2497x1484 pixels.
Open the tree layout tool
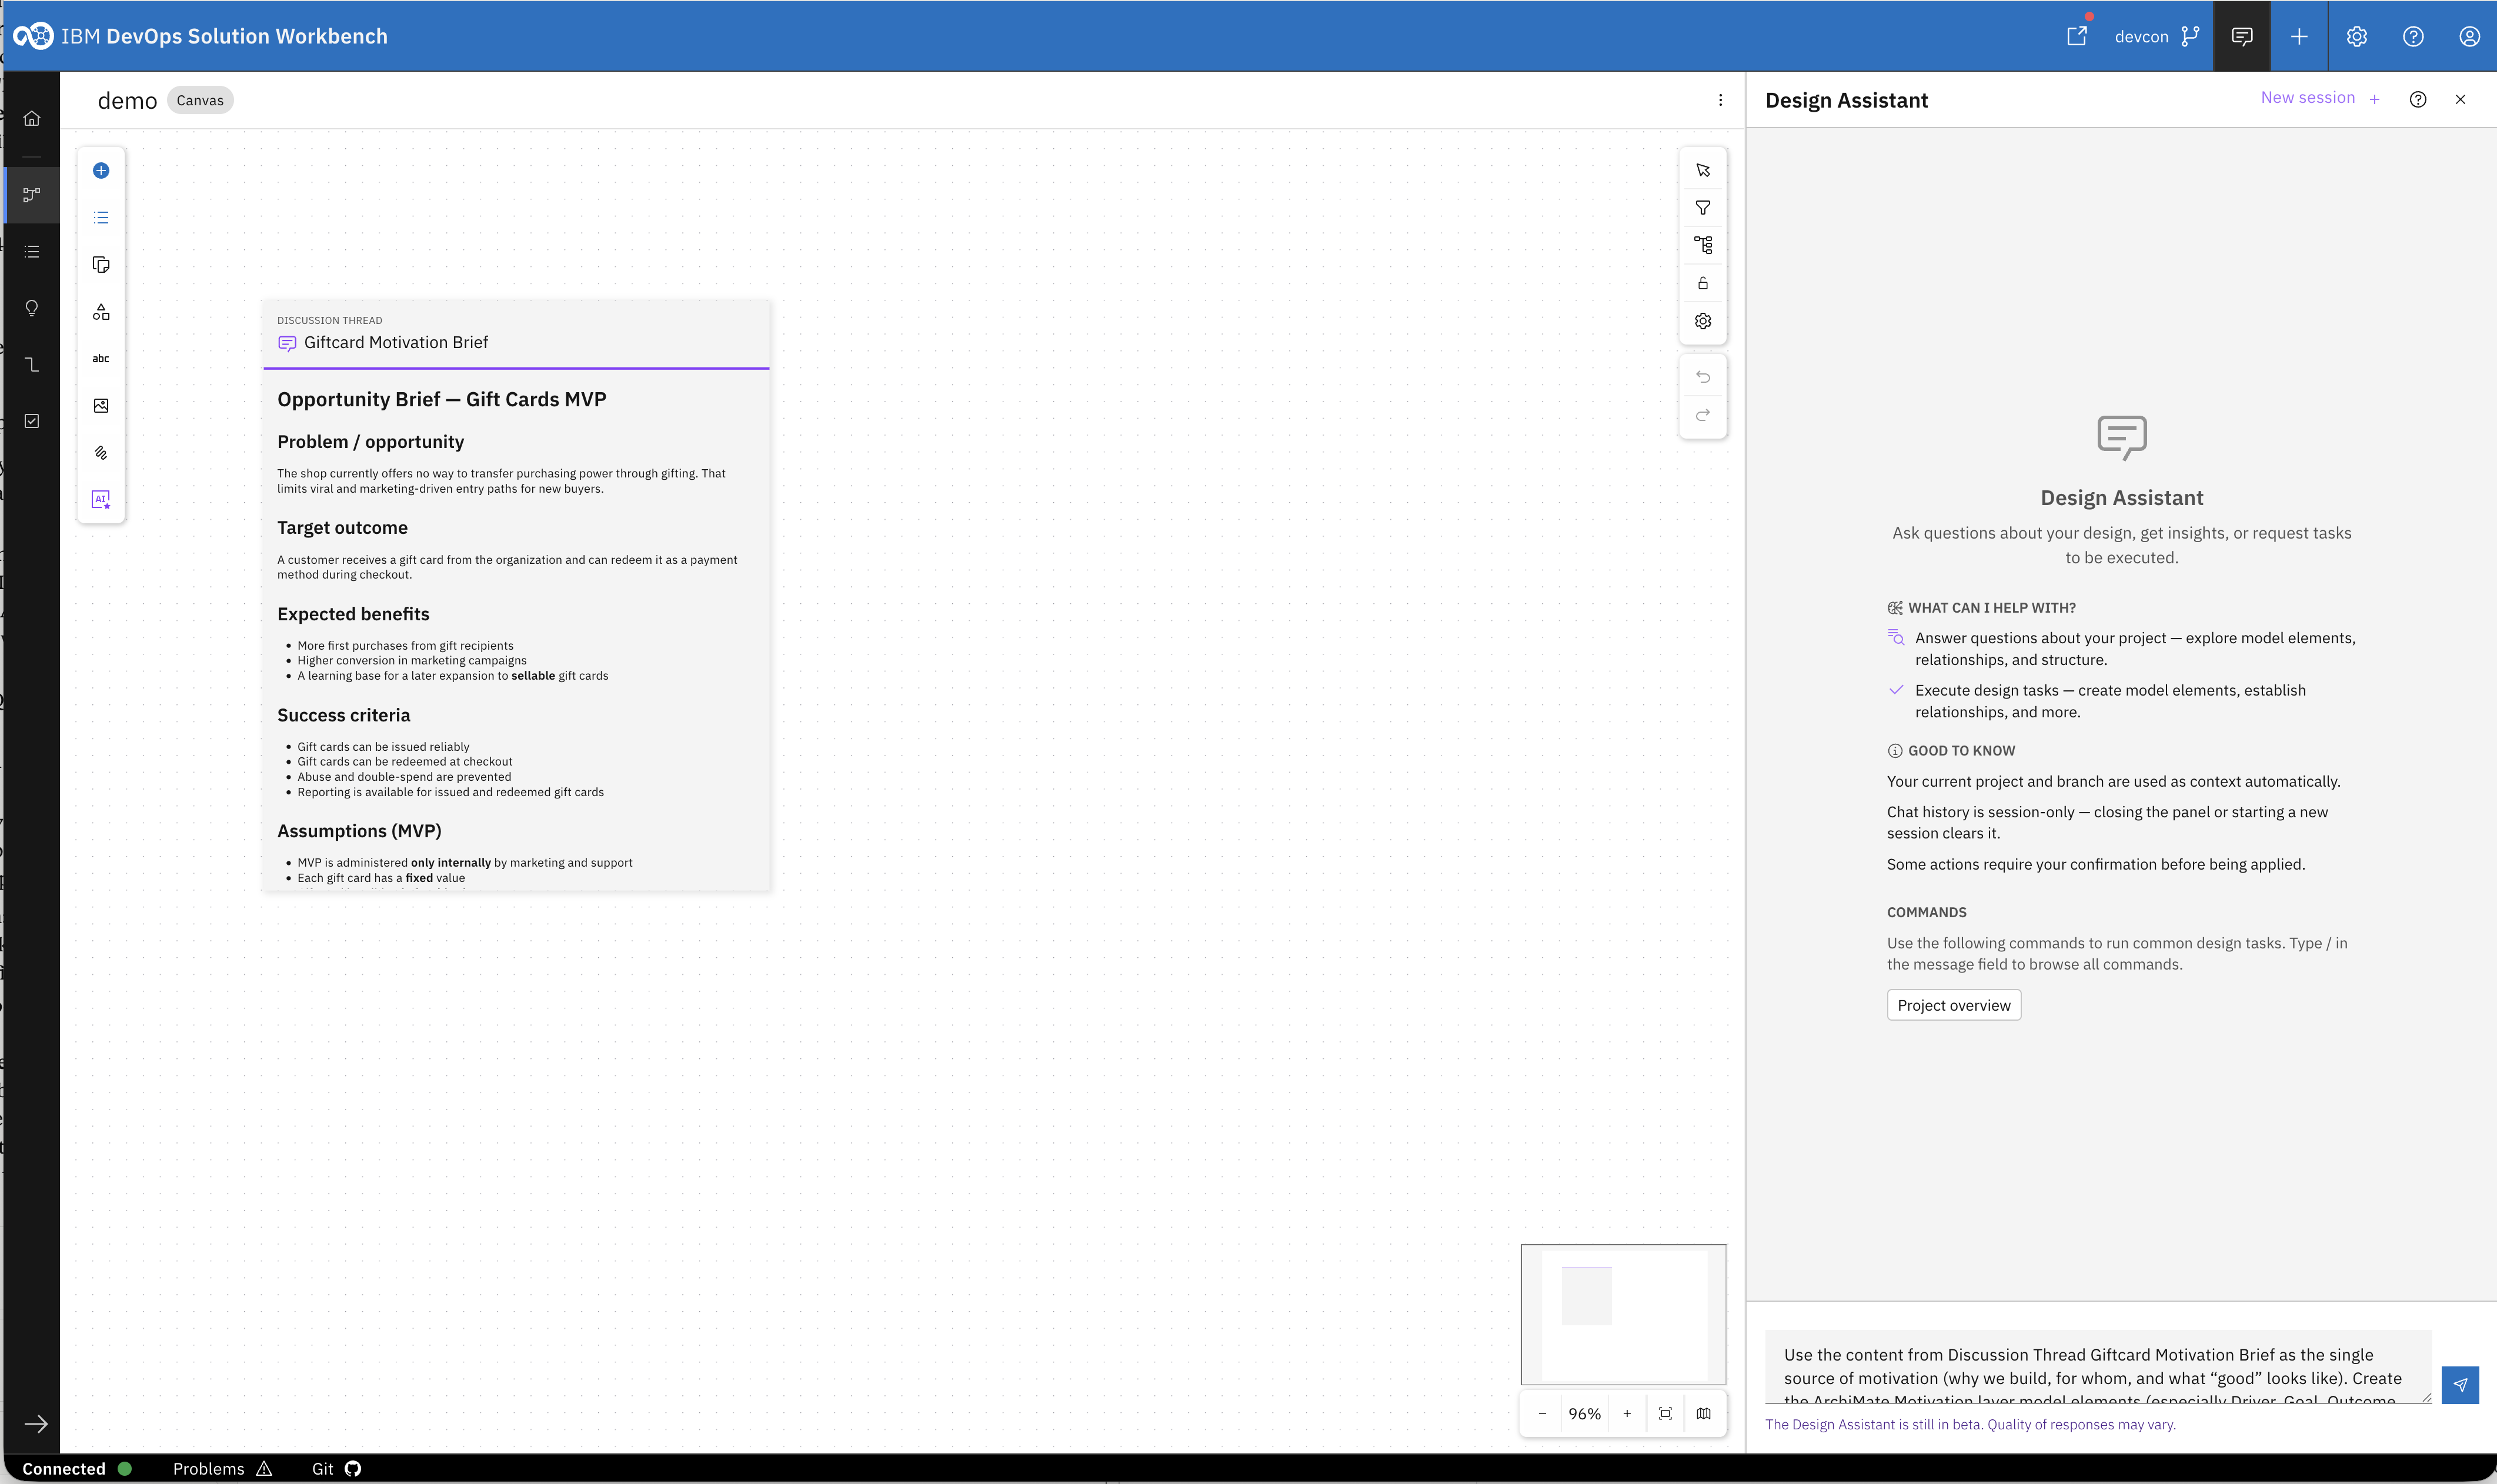tap(1703, 245)
